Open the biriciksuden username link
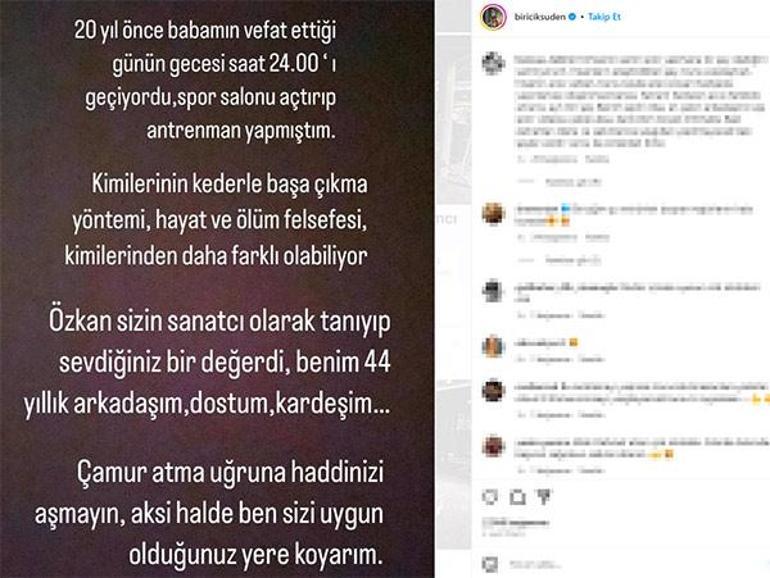This screenshot has height=578, width=770. click(539, 17)
